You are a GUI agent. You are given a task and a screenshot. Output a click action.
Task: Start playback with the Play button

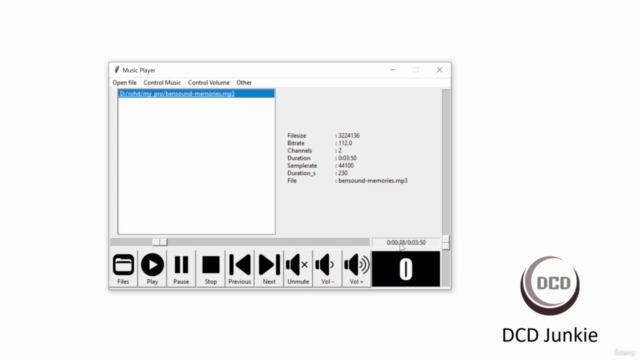[152, 269]
